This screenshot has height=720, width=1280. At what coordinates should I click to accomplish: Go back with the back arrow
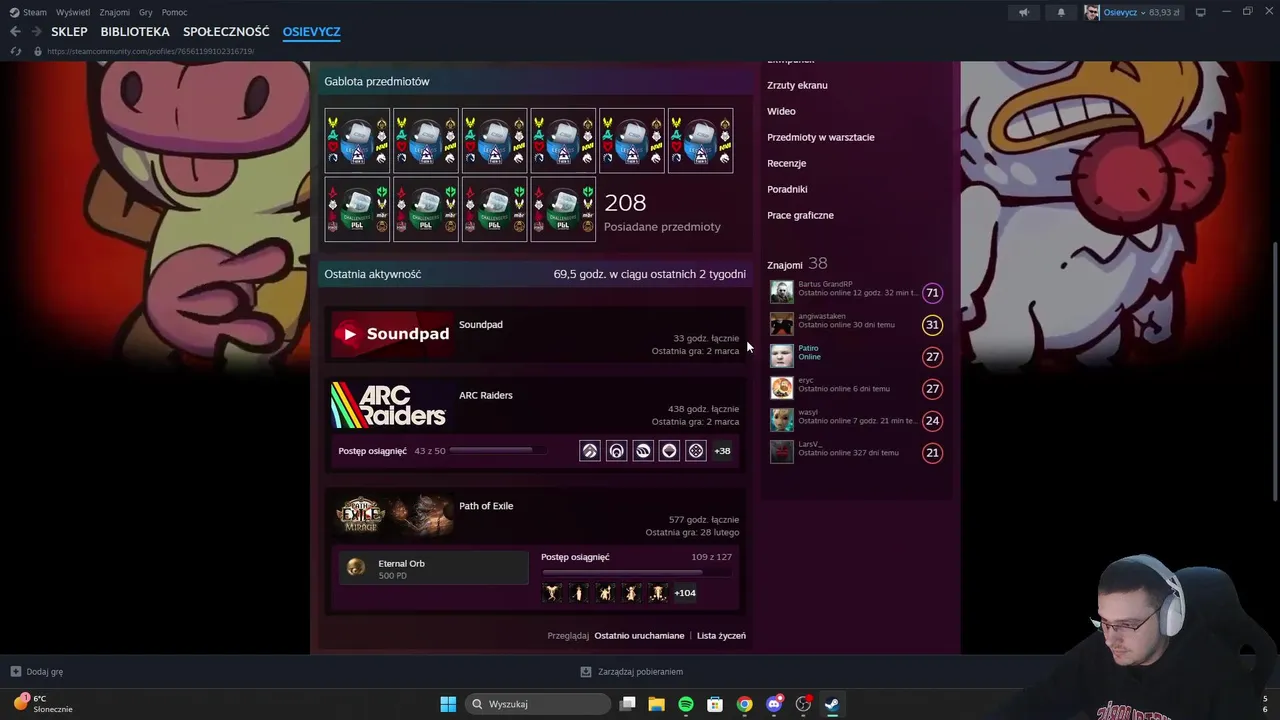pos(15,32)
